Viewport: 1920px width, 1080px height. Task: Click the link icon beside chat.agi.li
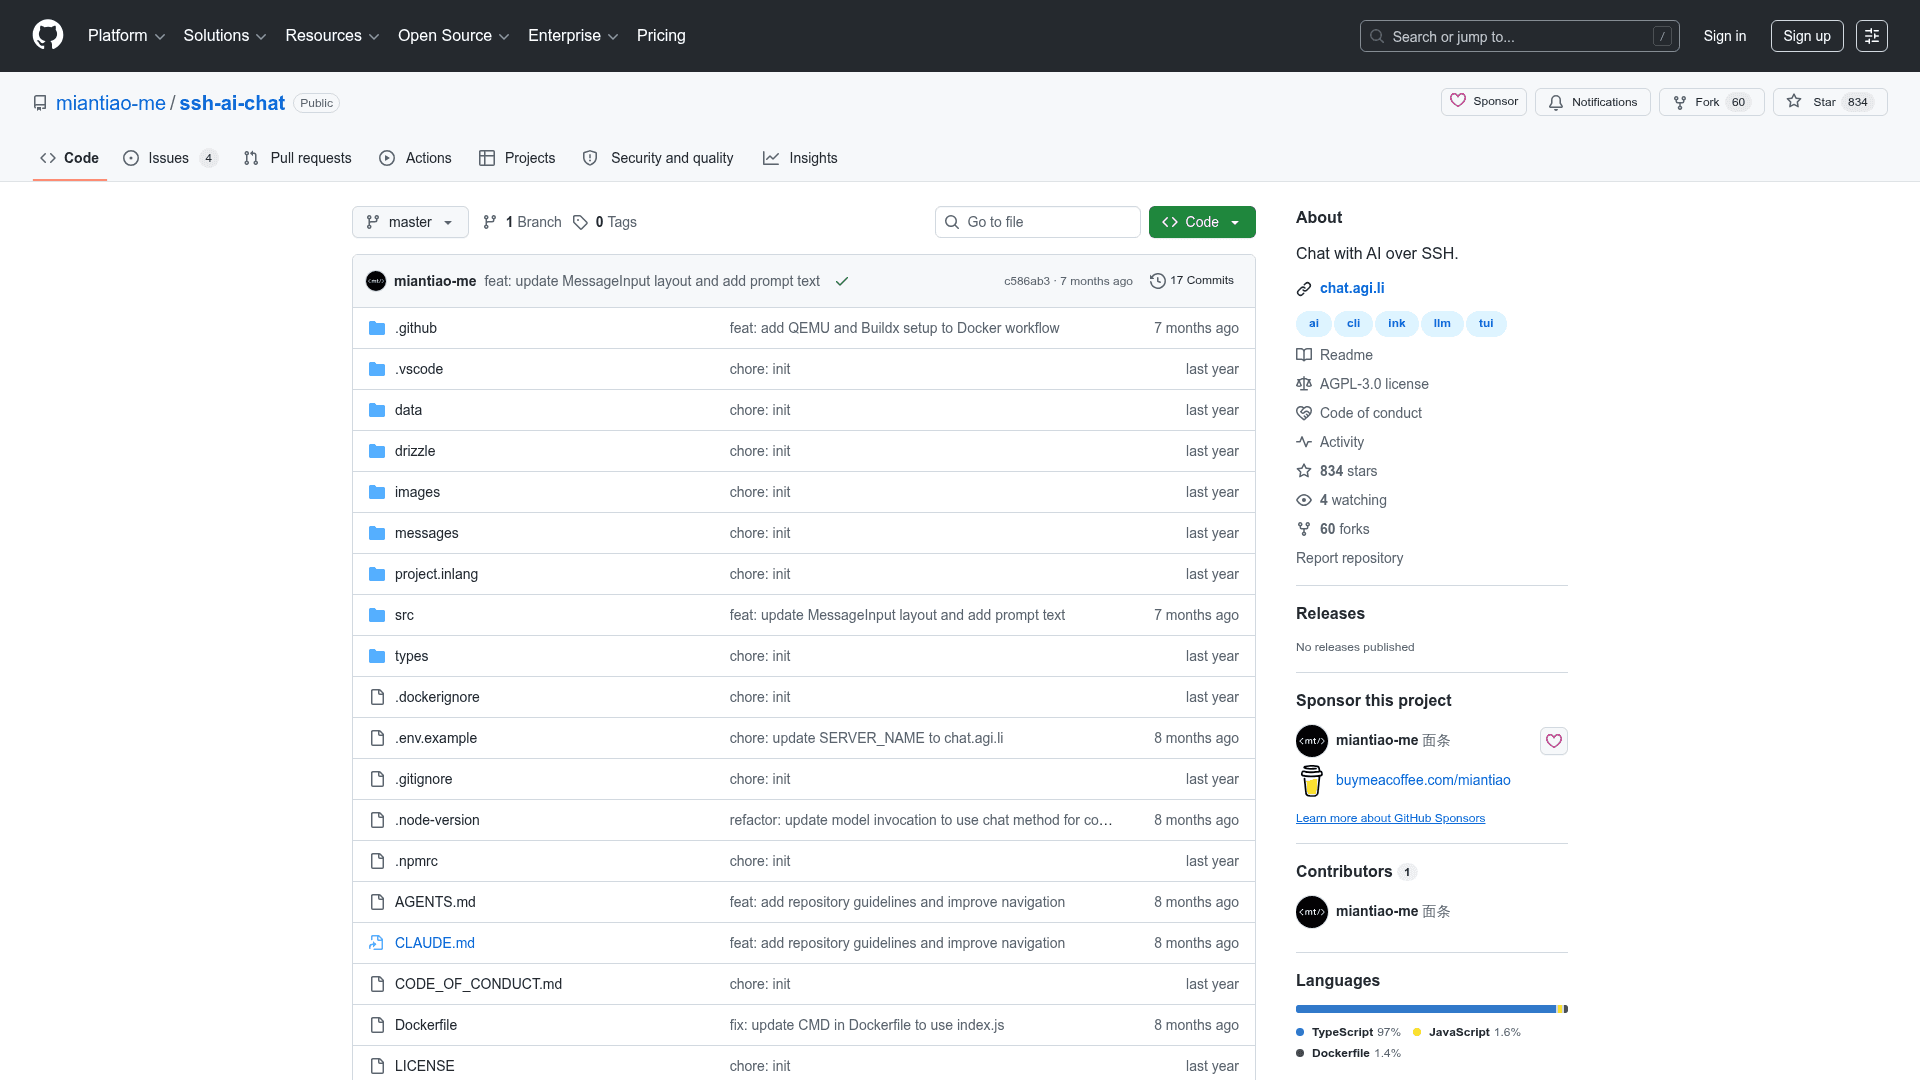pyautogui.click(x=1304, y=289)
